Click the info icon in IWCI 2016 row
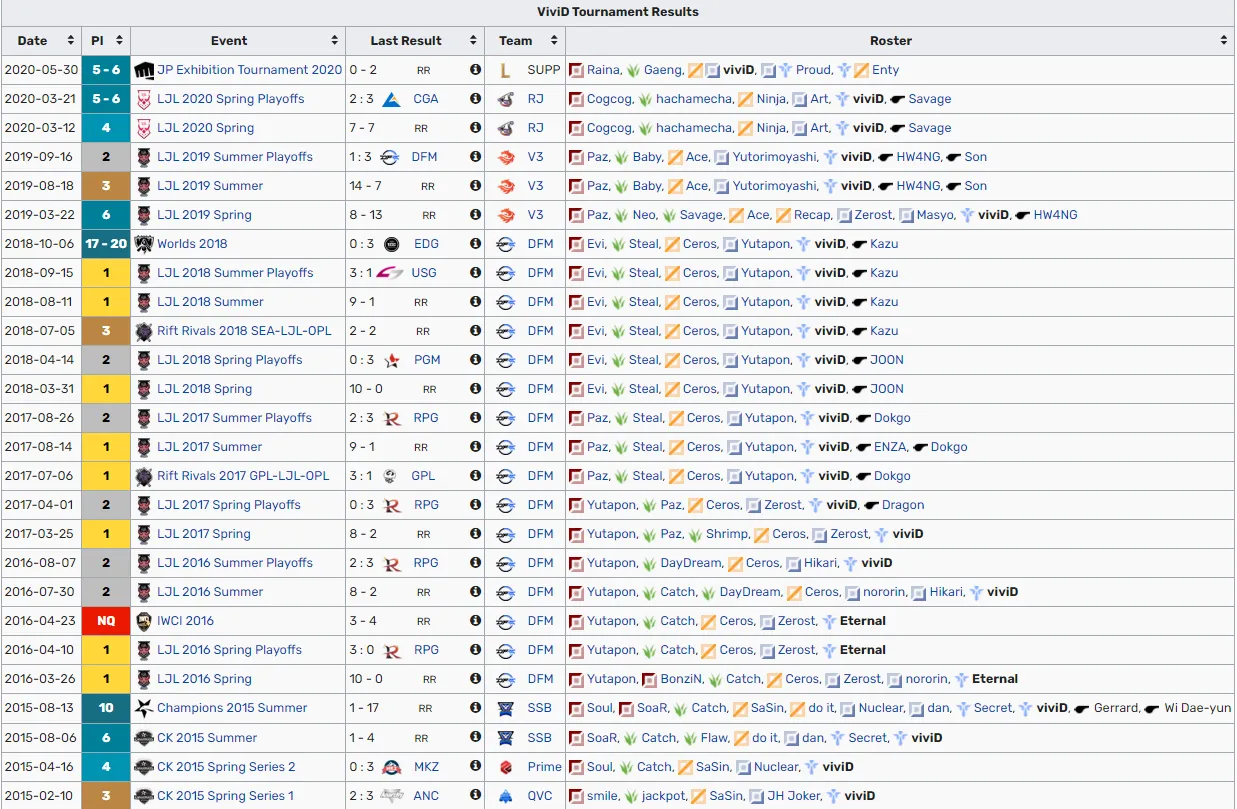This screenshot has width=1237, height=809. [x=475, y=621]
